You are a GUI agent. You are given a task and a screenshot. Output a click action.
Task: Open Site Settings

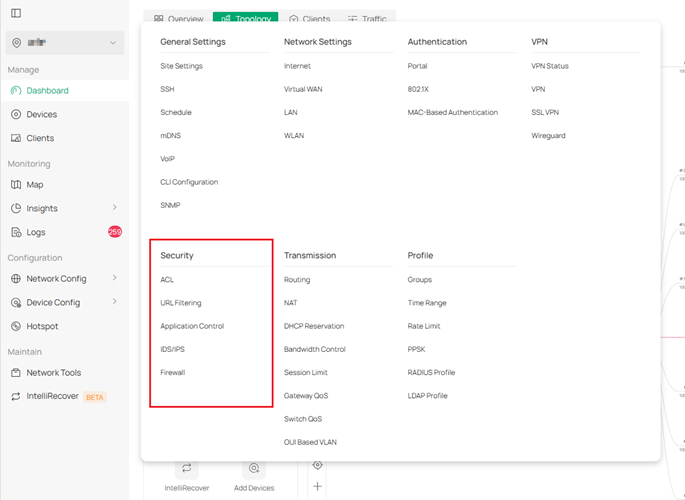(181, 66)
